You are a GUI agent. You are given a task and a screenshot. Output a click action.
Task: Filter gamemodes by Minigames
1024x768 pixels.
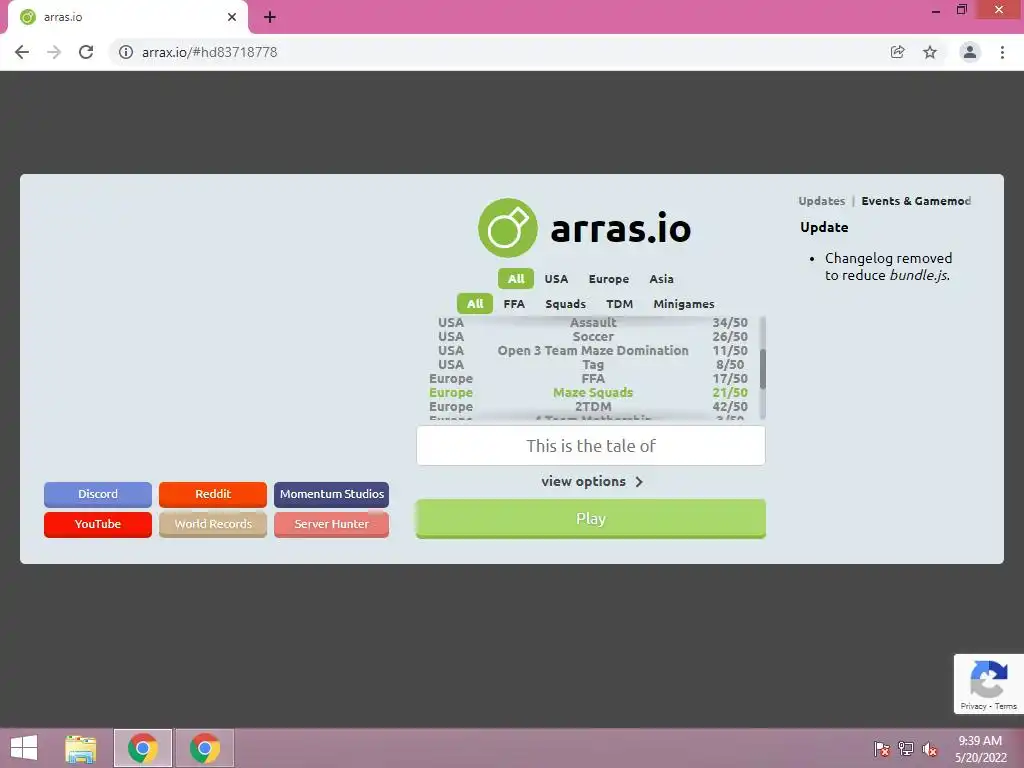[x=684, y=304]
